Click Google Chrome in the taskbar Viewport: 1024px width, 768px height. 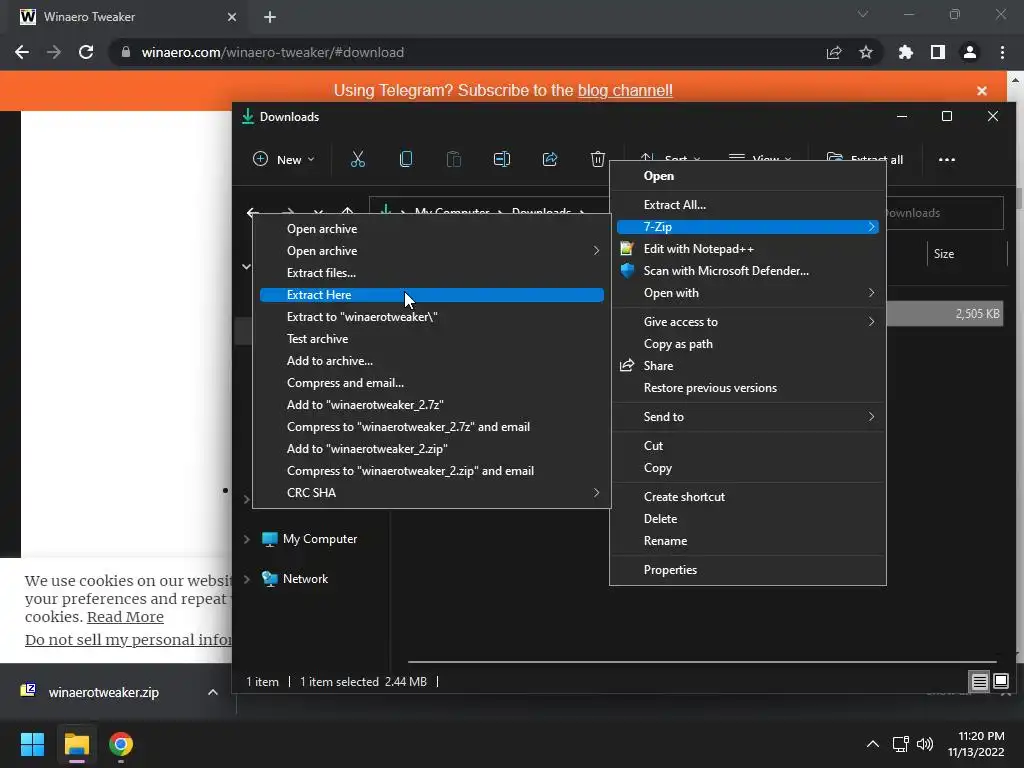coord(121,744)
